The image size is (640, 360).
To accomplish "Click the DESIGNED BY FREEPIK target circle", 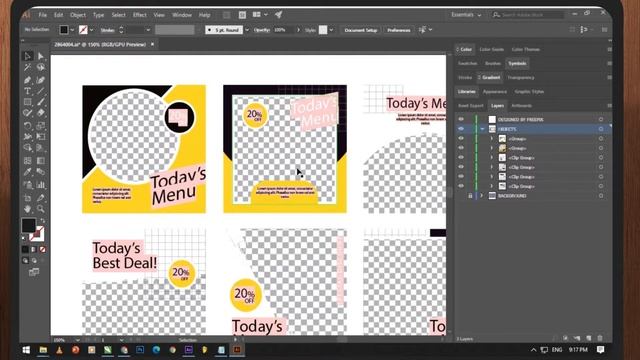I will tap(601, 119).
